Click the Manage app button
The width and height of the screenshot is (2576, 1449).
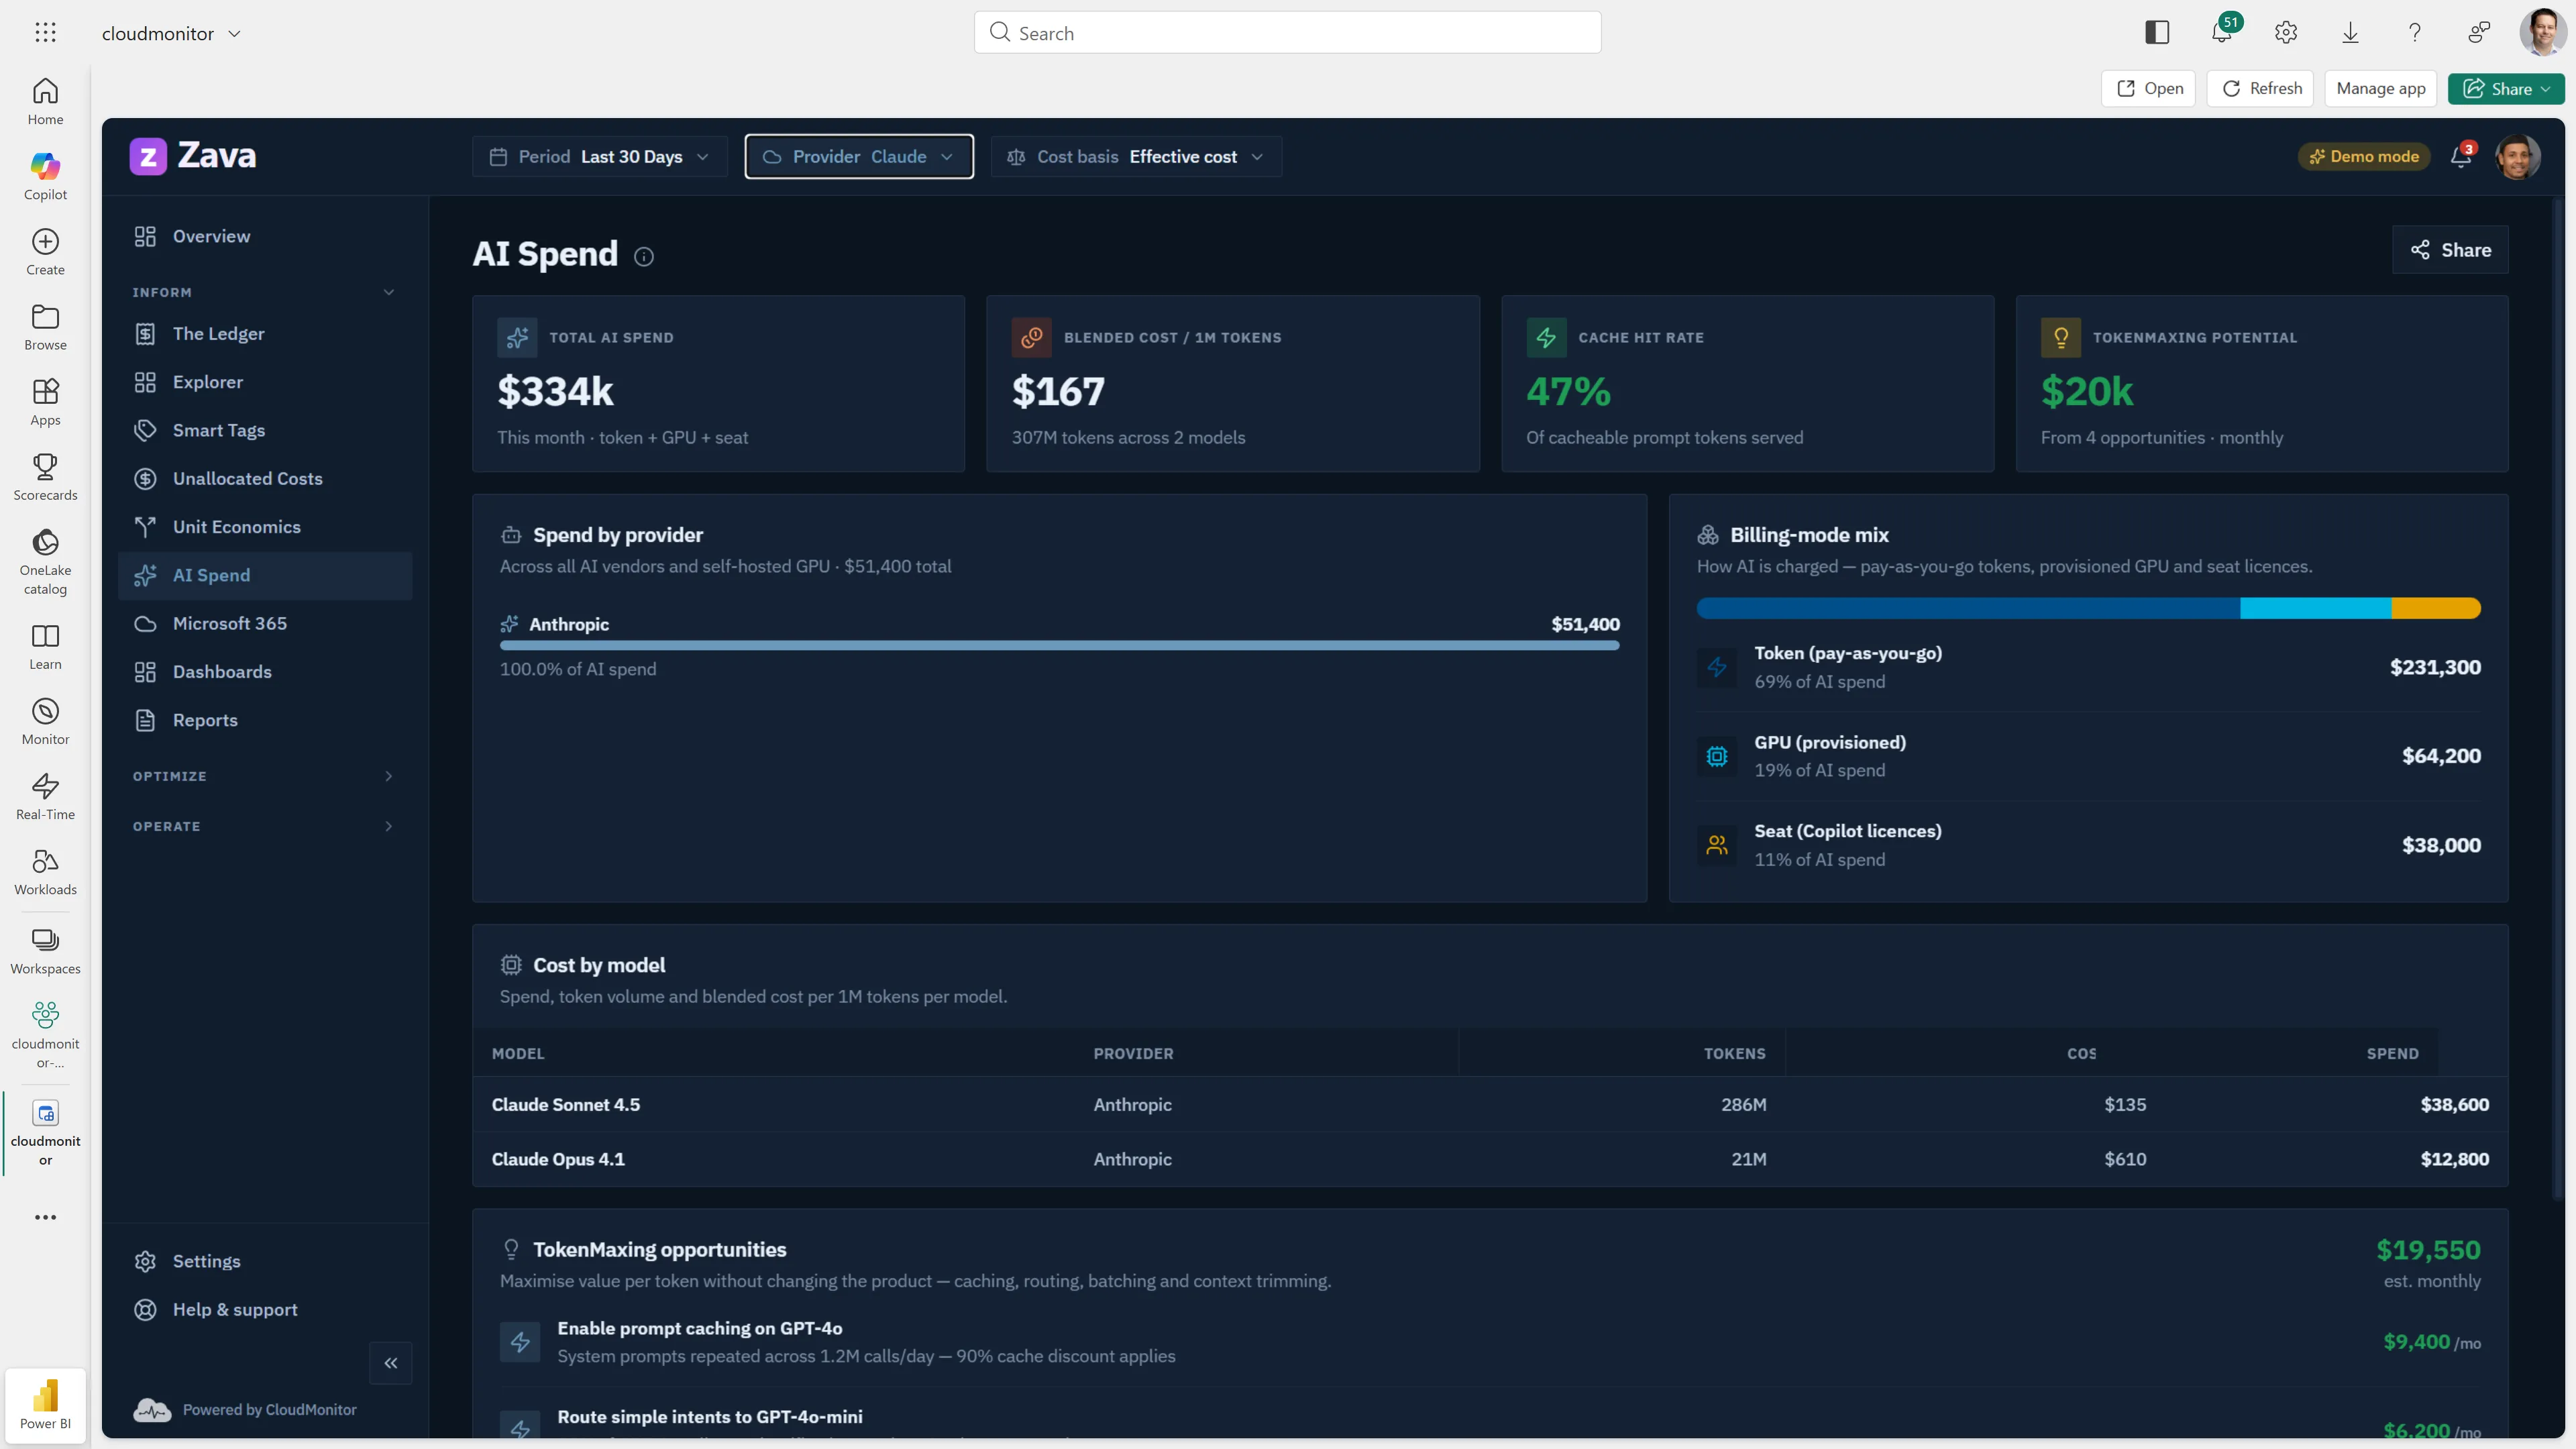pyautogui.click(x=2380, y=88)
